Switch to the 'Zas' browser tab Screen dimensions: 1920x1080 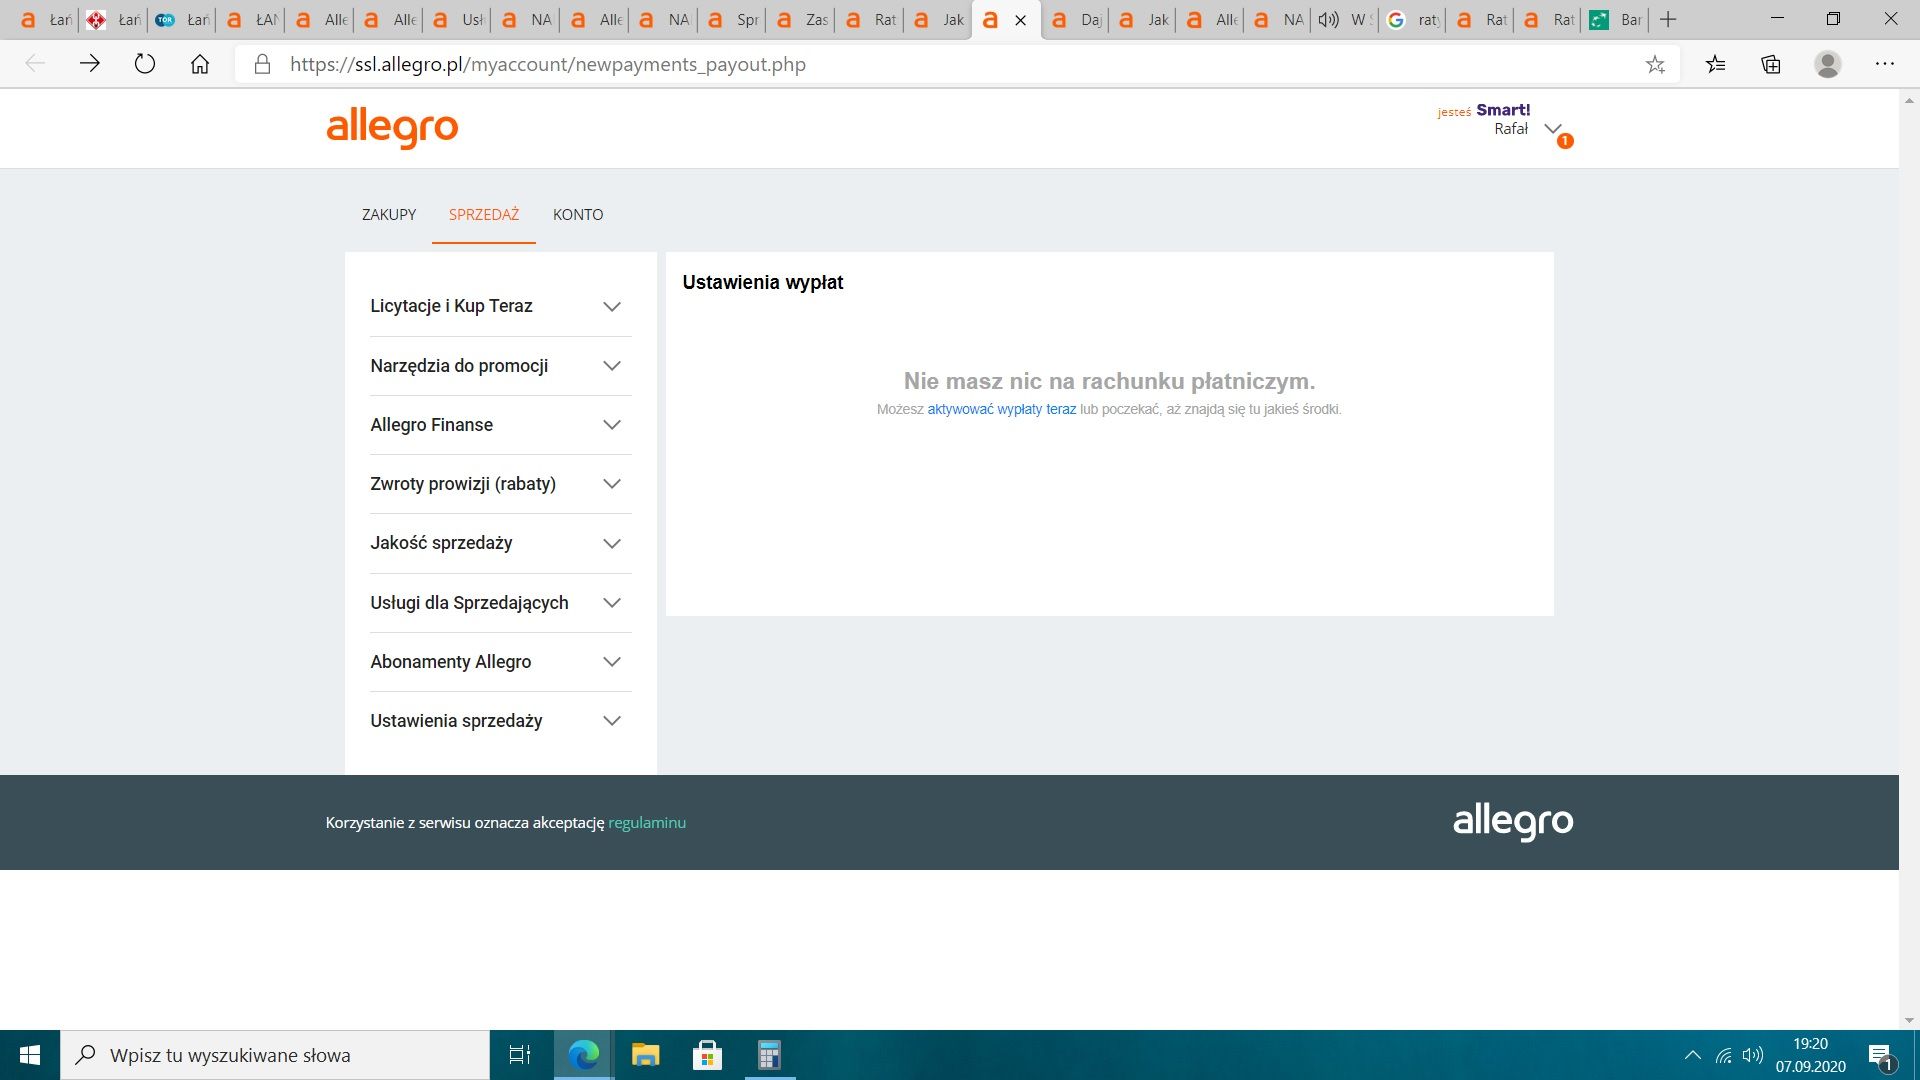click(802, 20)
